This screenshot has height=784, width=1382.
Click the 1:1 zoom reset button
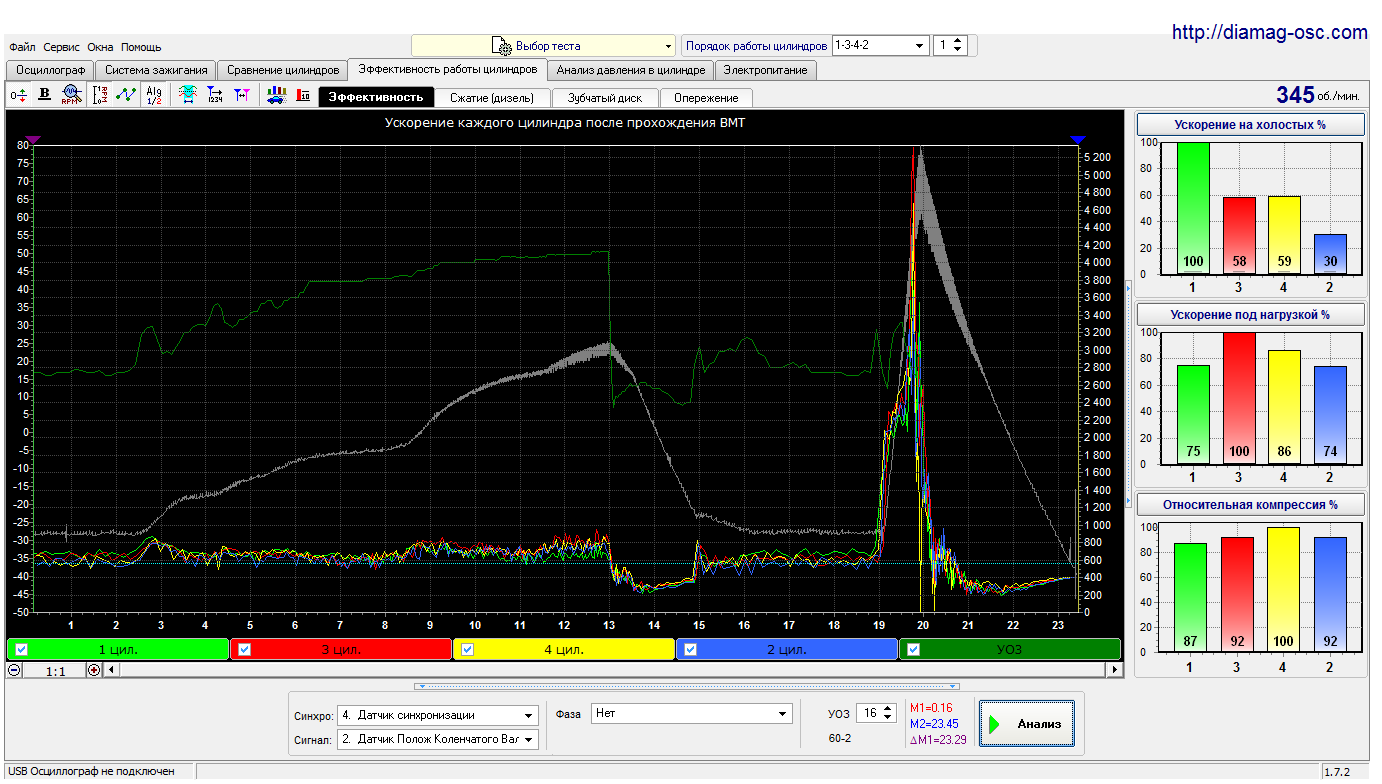click(55, 671)
